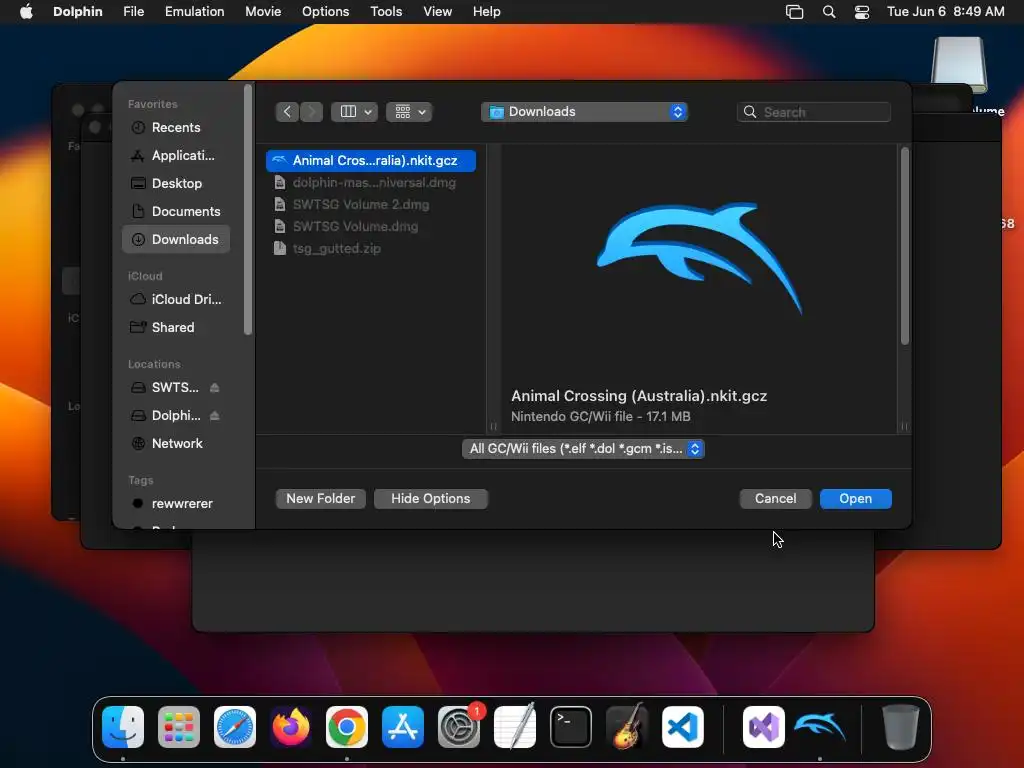Click tsg_gutted.zip file
Screen dimensions: 1024x768
click(x=371, y=249)
